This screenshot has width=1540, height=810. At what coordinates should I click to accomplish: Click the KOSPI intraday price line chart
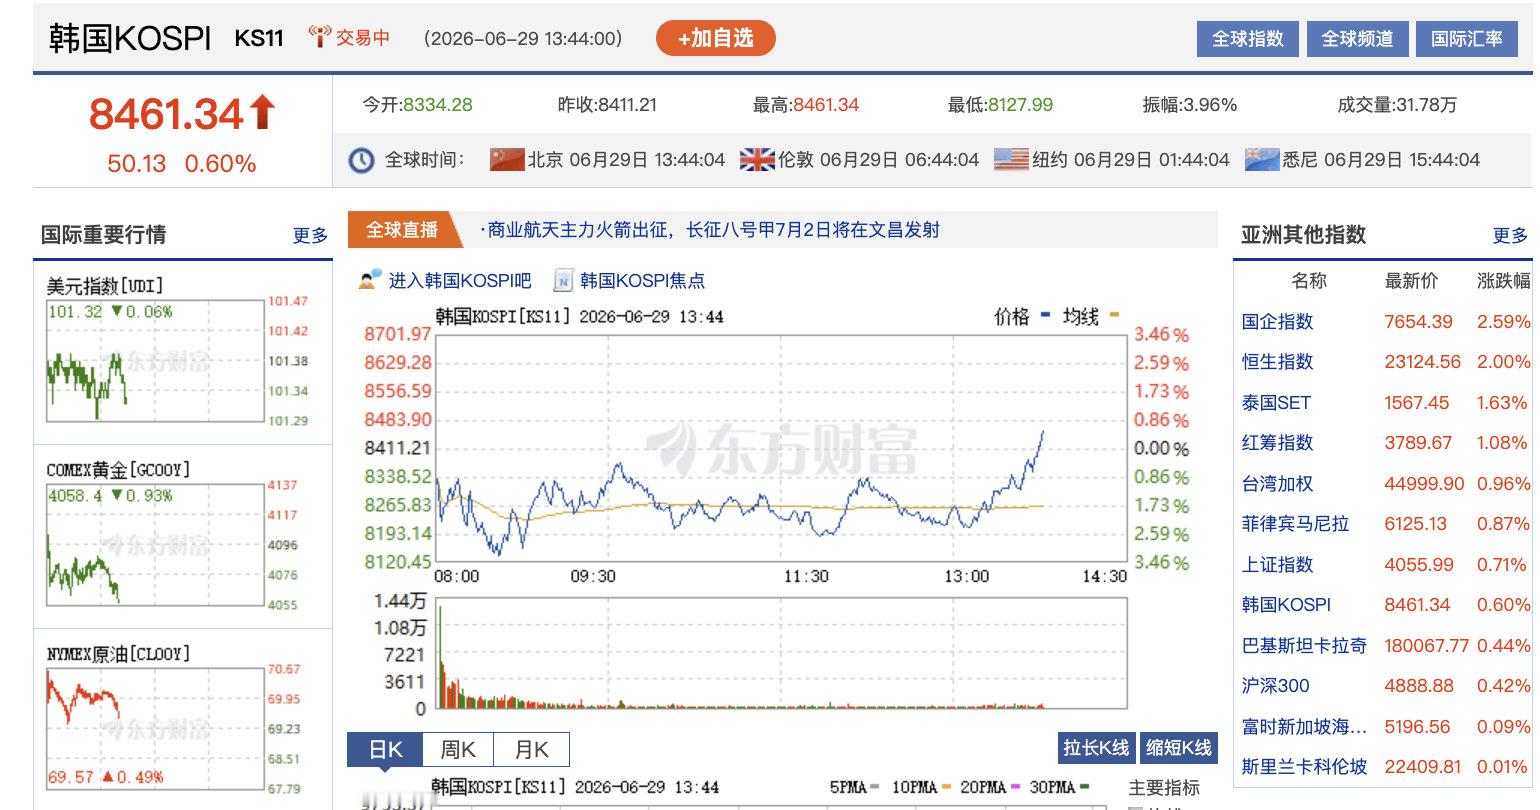781,448
